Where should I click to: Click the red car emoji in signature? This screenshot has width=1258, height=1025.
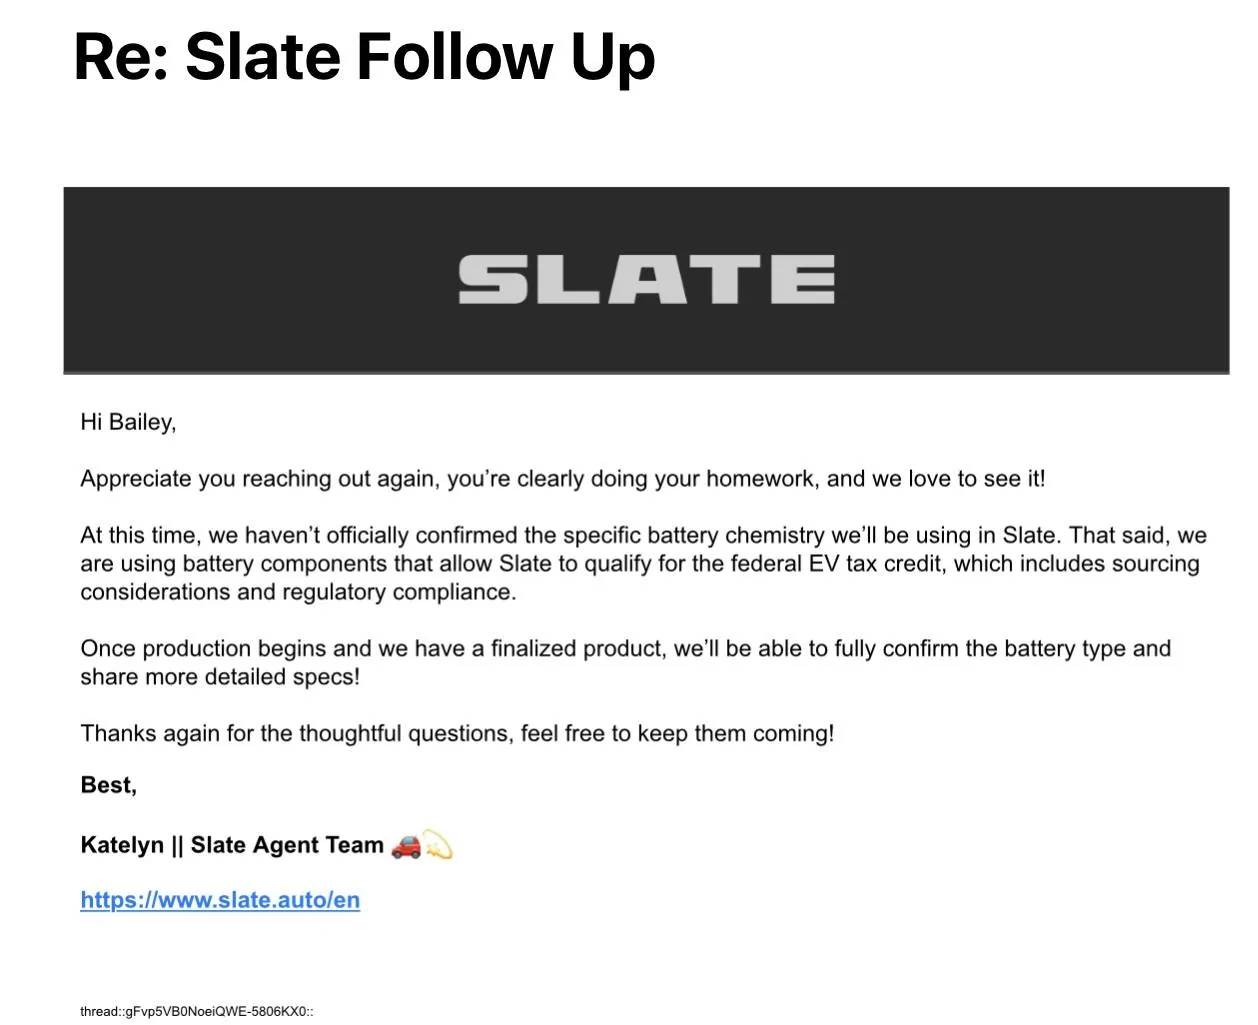pyautogui.click(x=406, y=846)
